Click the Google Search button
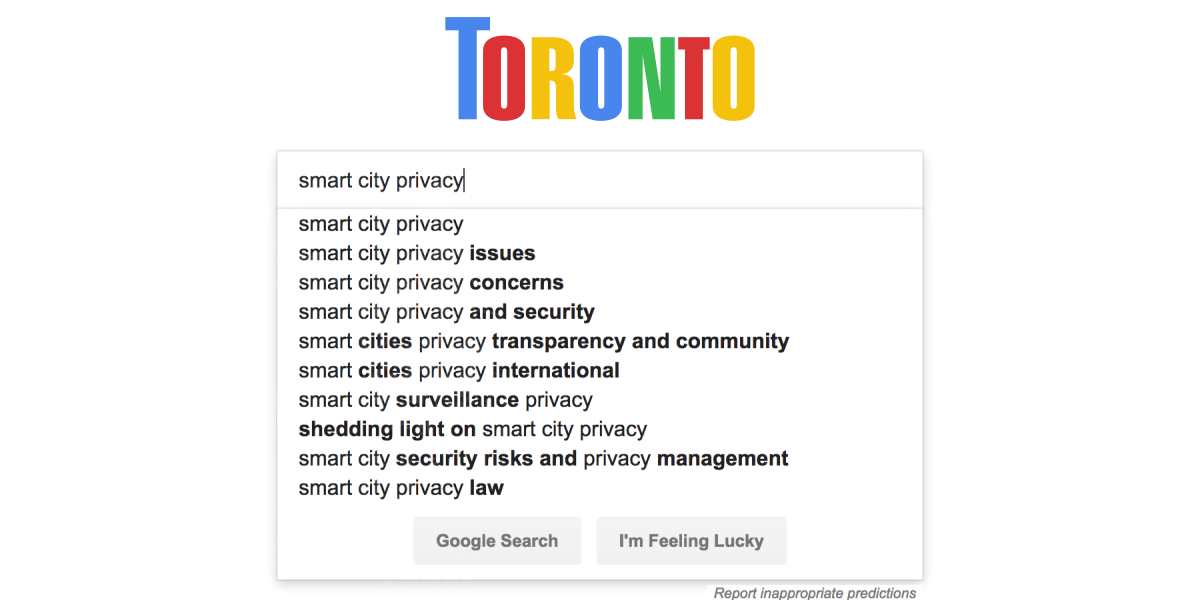1200x600 pixels. click(497, 541)
